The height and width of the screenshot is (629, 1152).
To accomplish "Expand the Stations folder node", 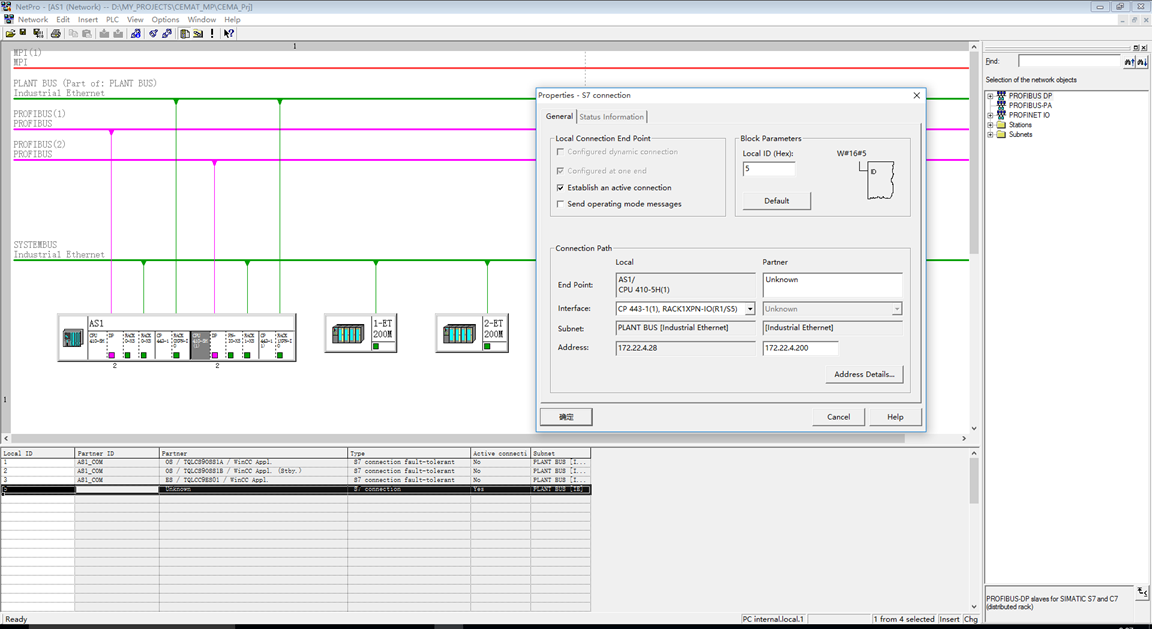I will tap(990, 125).
